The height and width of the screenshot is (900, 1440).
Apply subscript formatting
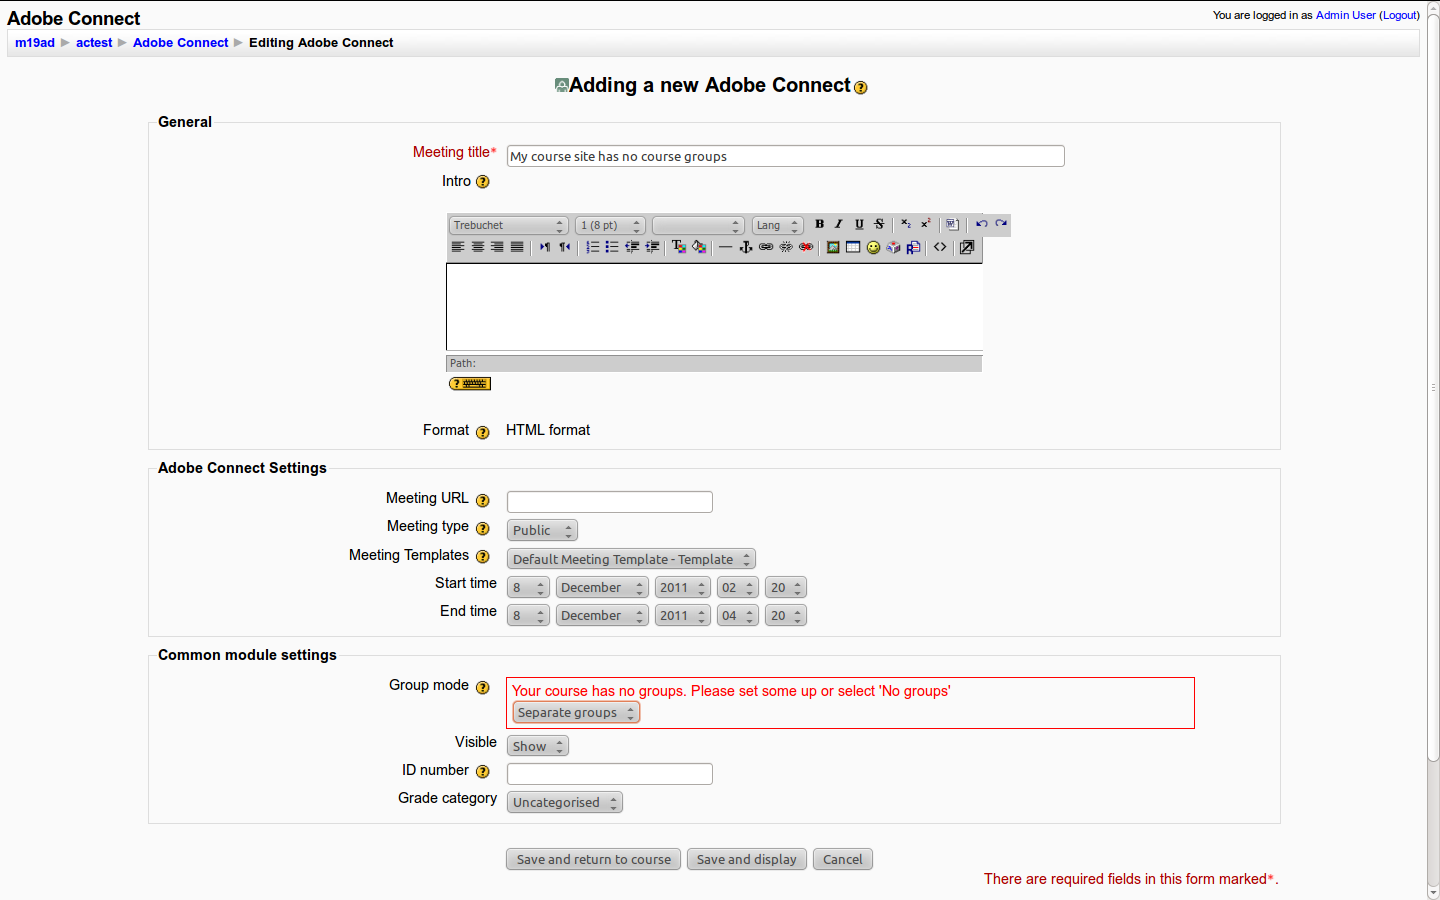(x=905, y=224)
